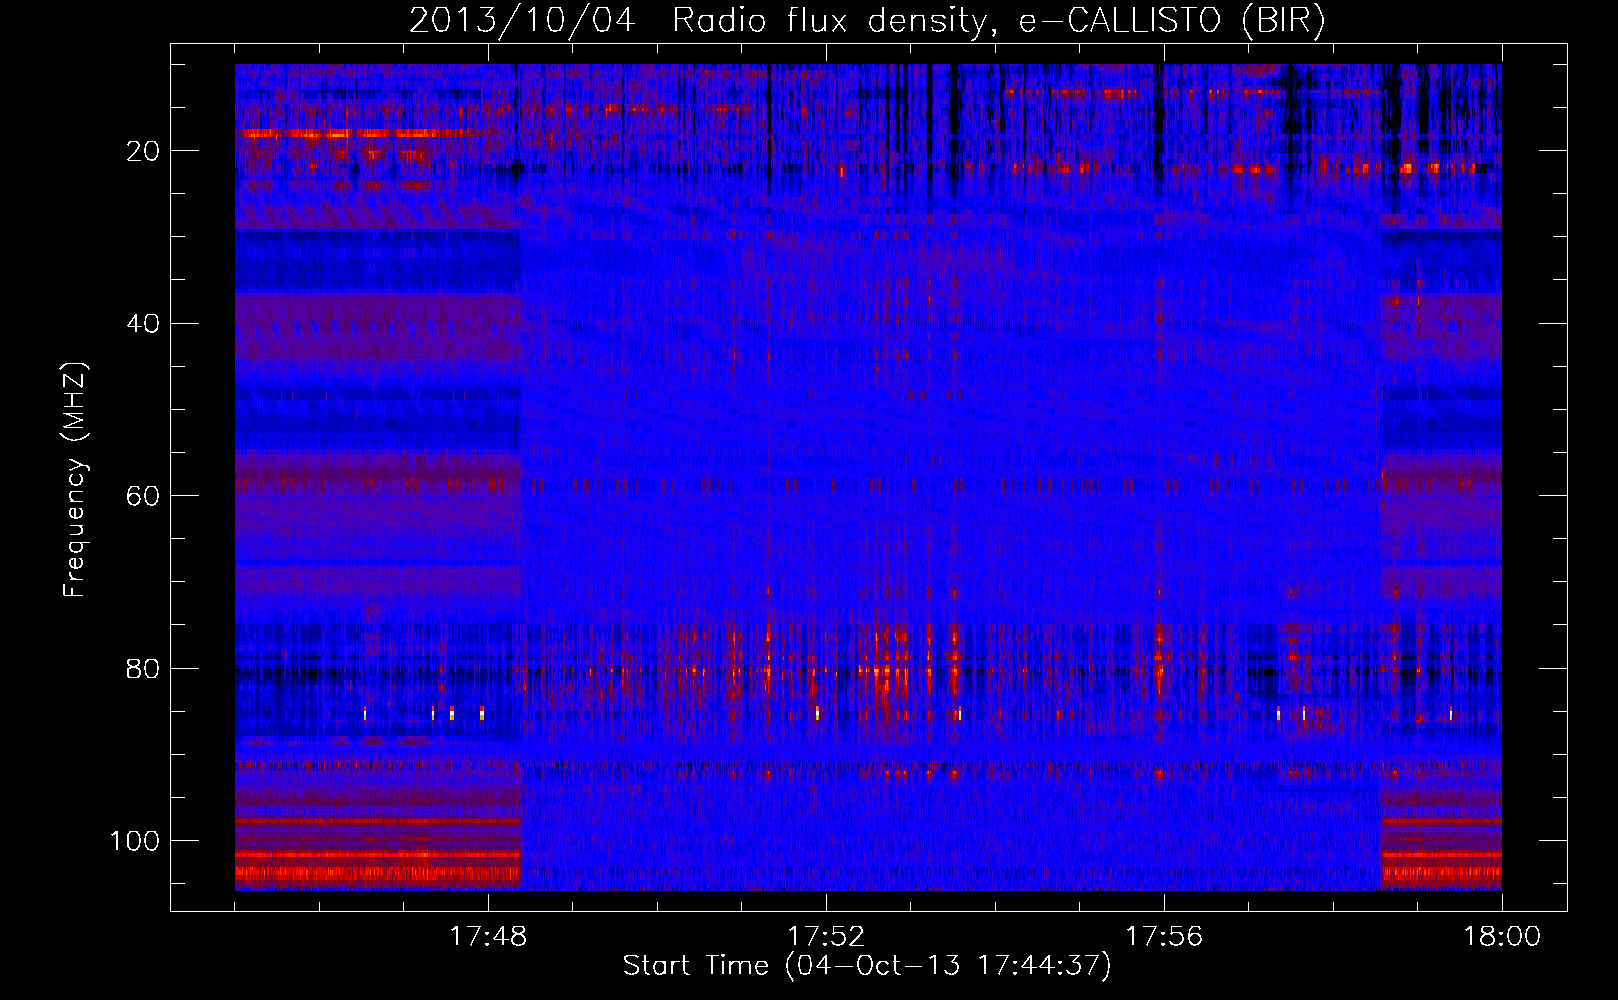Click the plot title "Radio flux density, e-CALLISTO (BIR)"
Screen dimensions: 1618x1000
[998, 22]
